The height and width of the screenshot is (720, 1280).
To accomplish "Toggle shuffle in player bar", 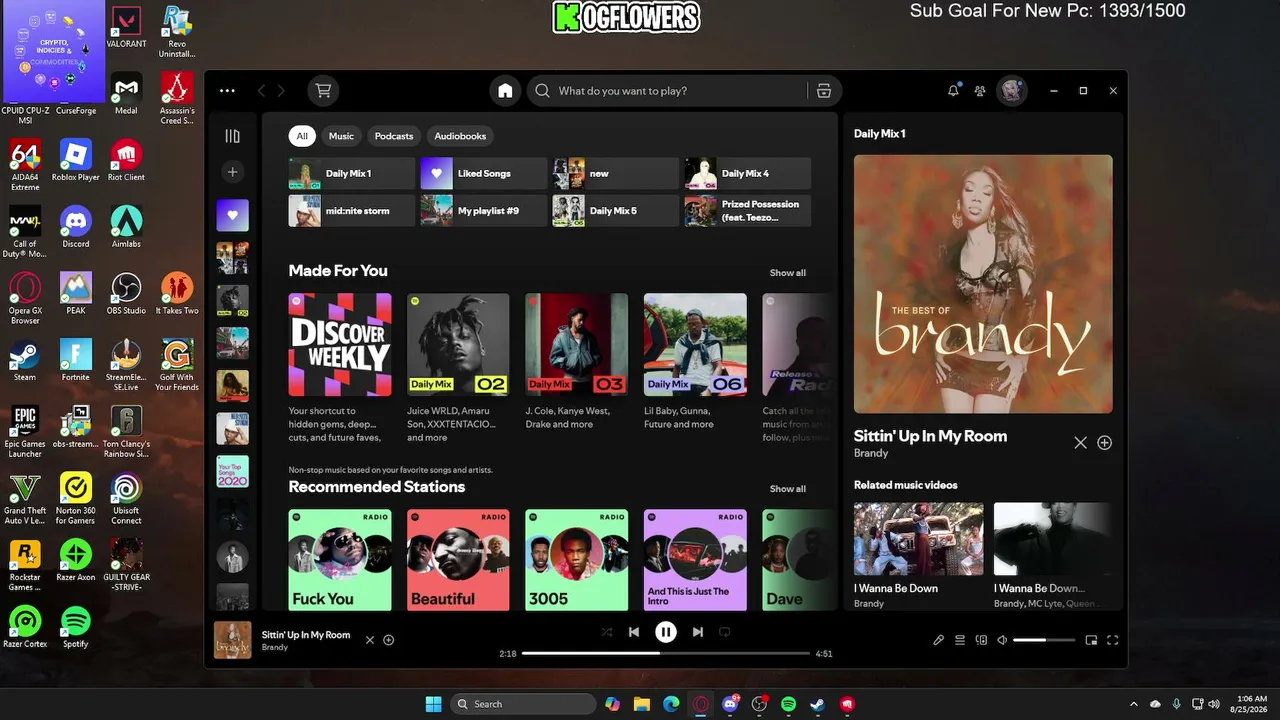I will click(606, 632).
